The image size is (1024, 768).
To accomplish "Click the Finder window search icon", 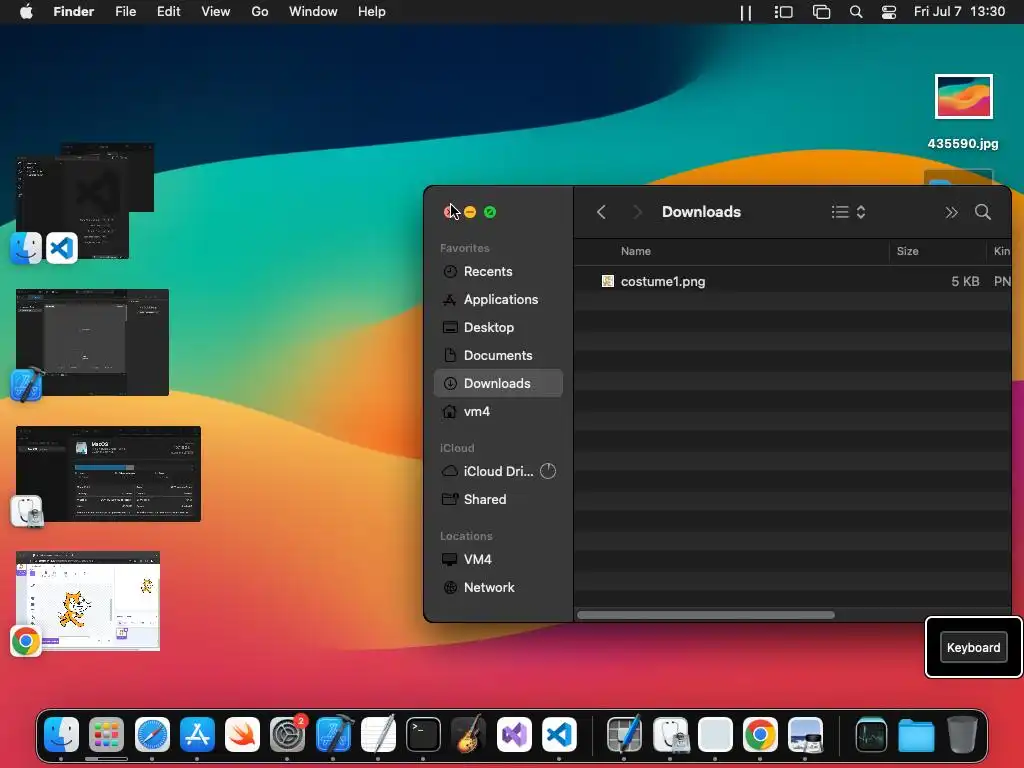I will 983,212.
